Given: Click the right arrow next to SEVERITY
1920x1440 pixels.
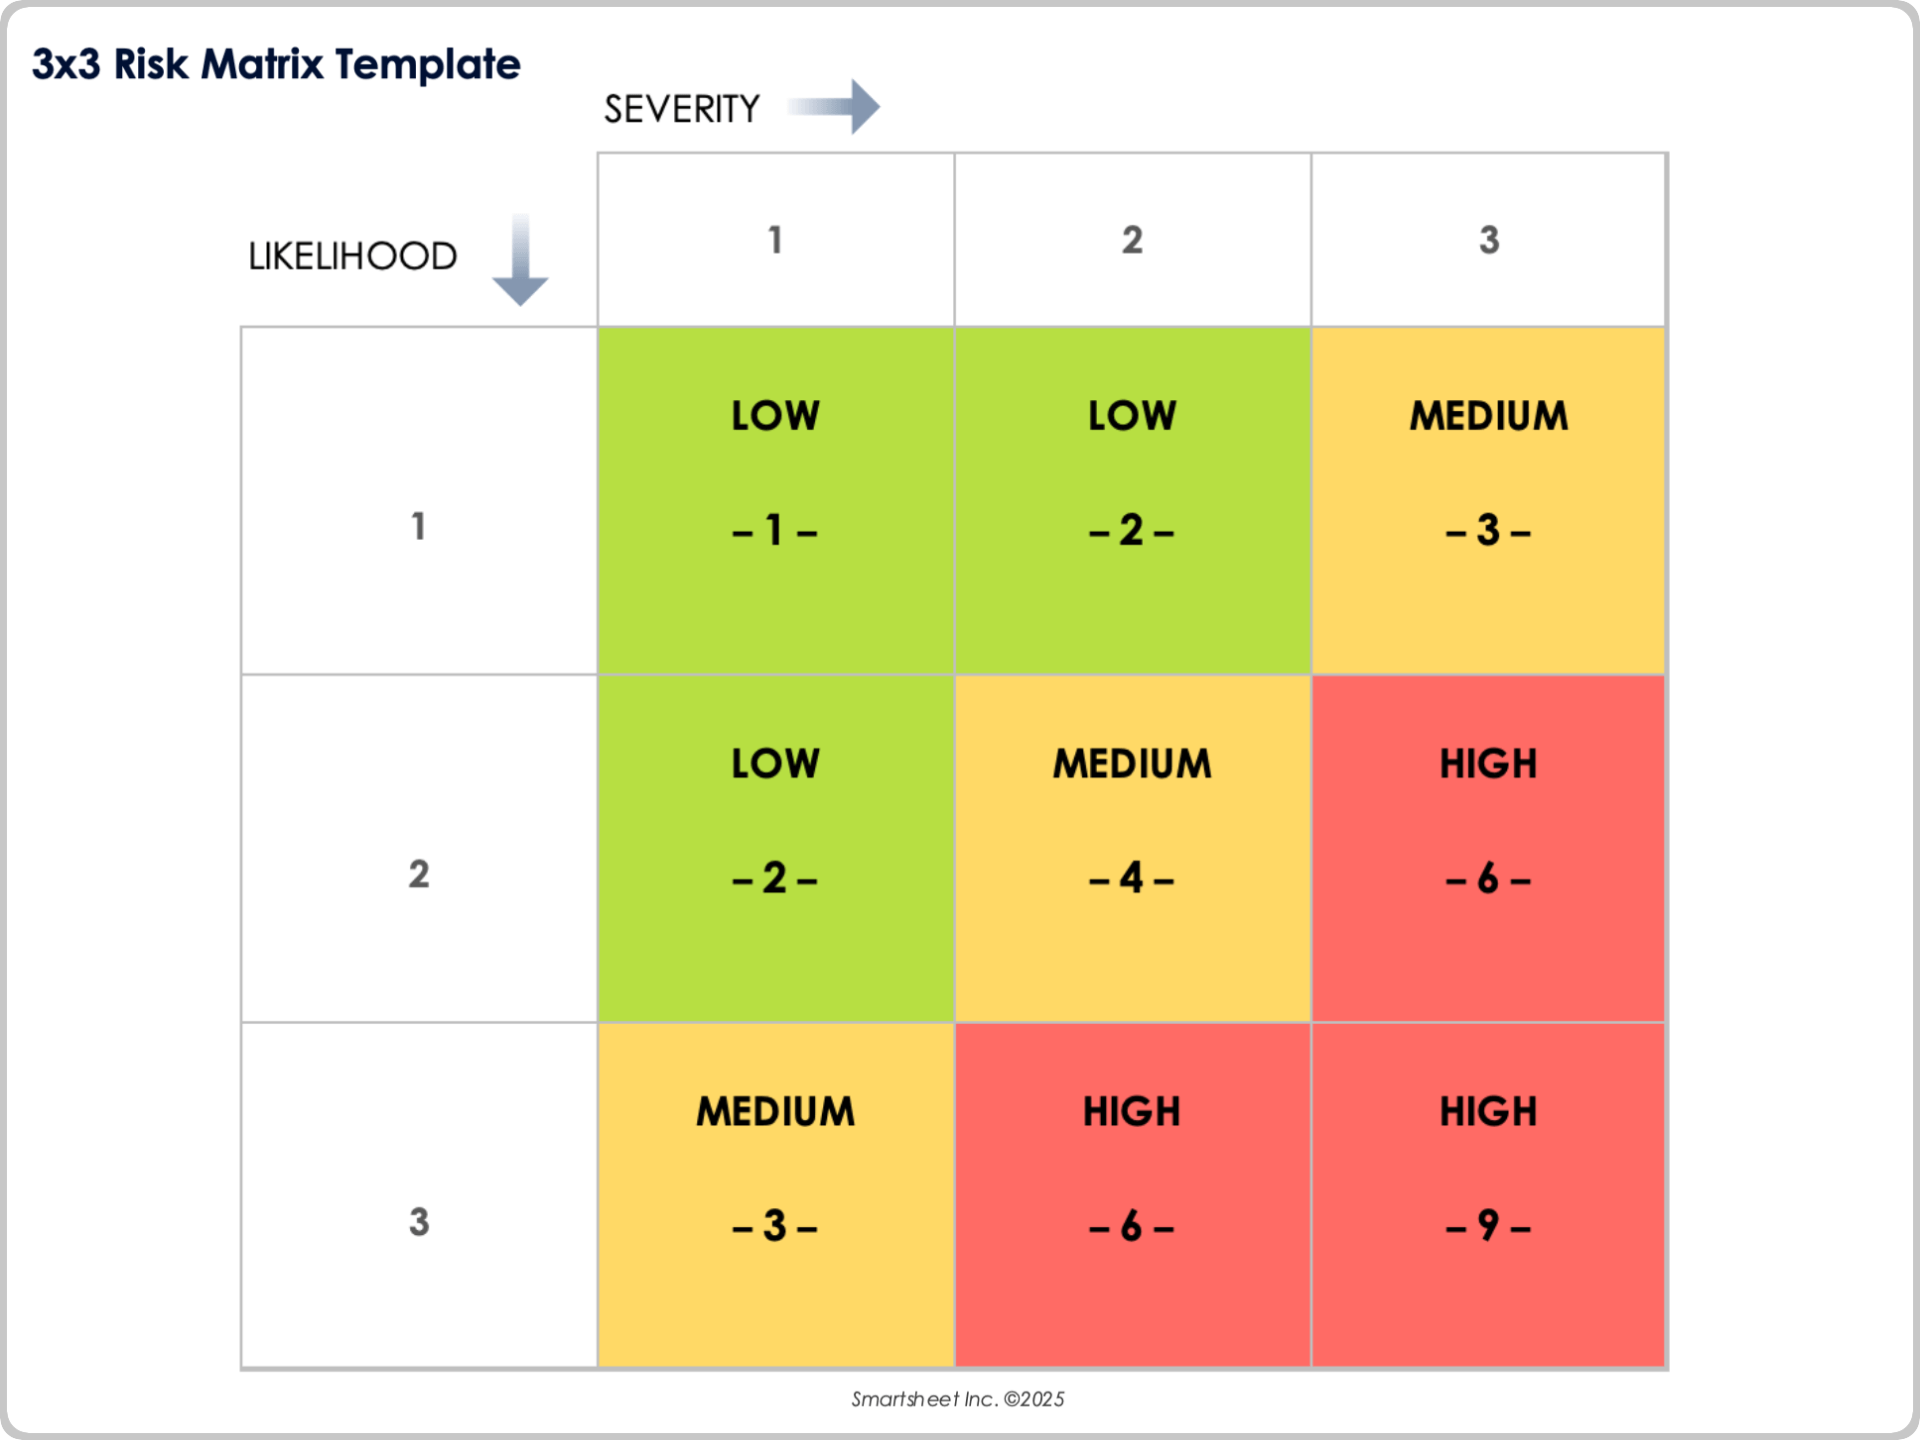Looking at the screenshot, I should coord(836,106).
